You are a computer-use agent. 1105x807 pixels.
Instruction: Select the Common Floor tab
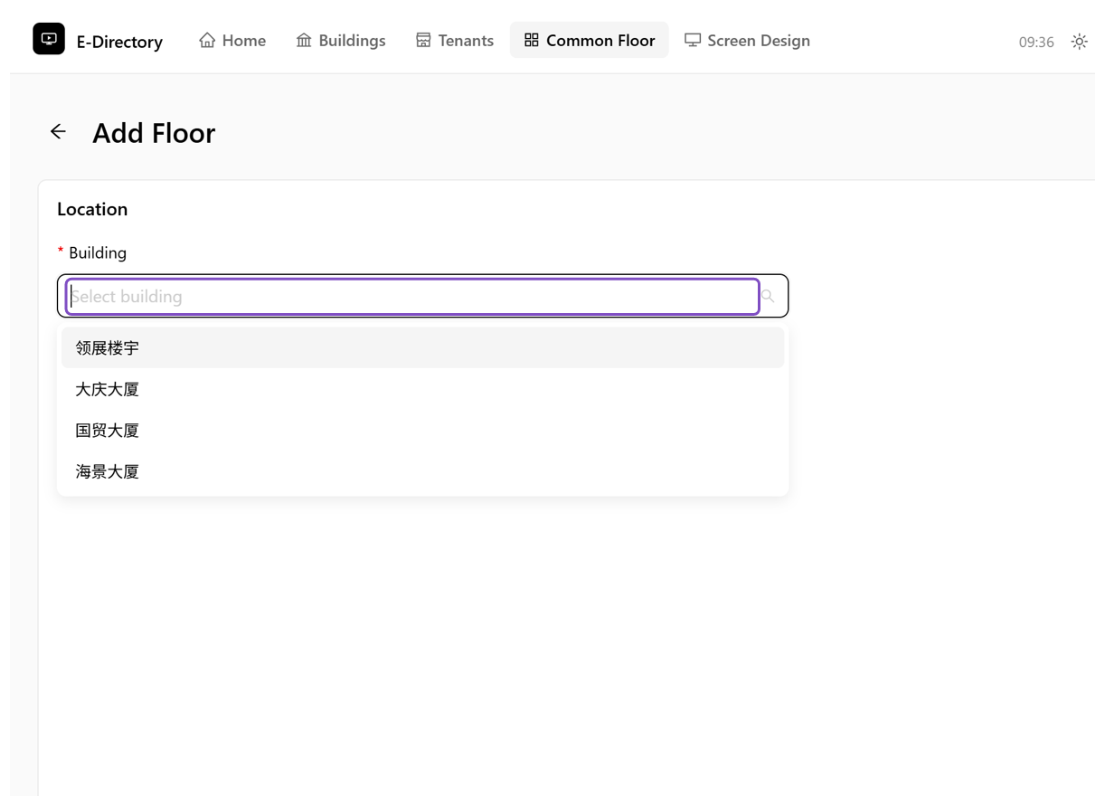tap(589, 40)
